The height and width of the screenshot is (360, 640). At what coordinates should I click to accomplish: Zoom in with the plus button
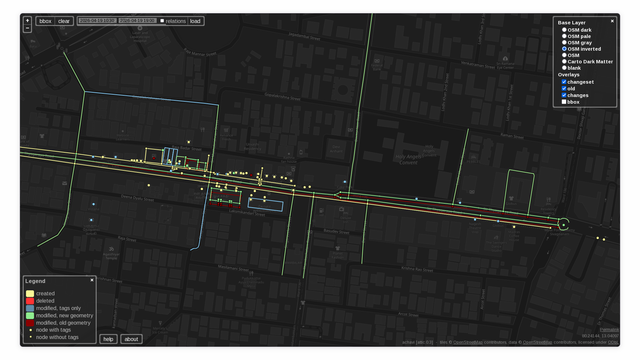pos(27,20)
